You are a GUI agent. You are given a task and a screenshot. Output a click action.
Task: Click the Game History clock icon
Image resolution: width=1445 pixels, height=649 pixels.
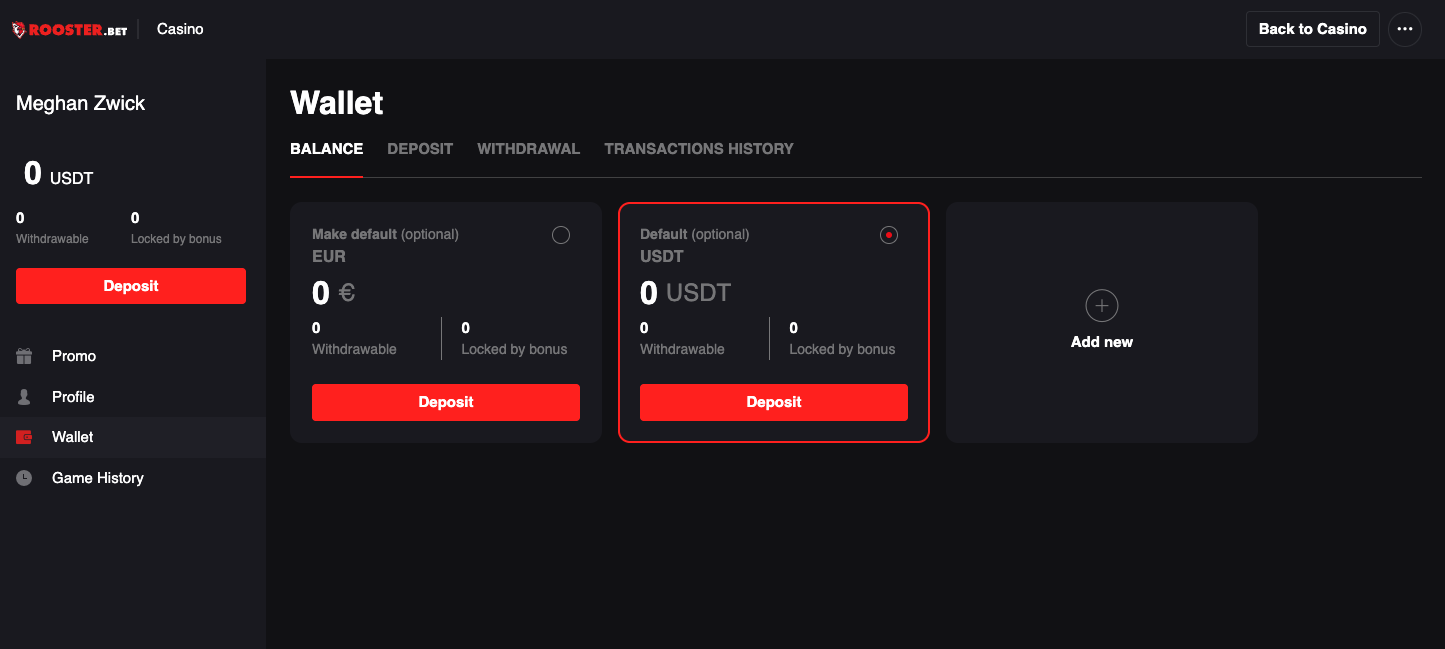tap(24, 478)
